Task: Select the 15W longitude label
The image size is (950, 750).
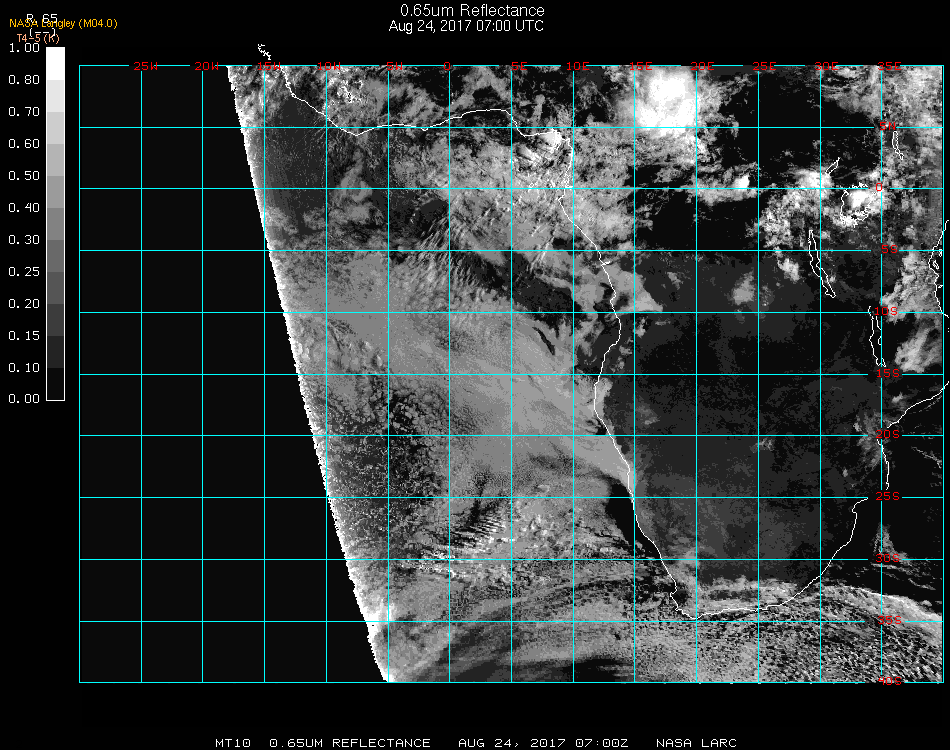Action: pos(268,66)
